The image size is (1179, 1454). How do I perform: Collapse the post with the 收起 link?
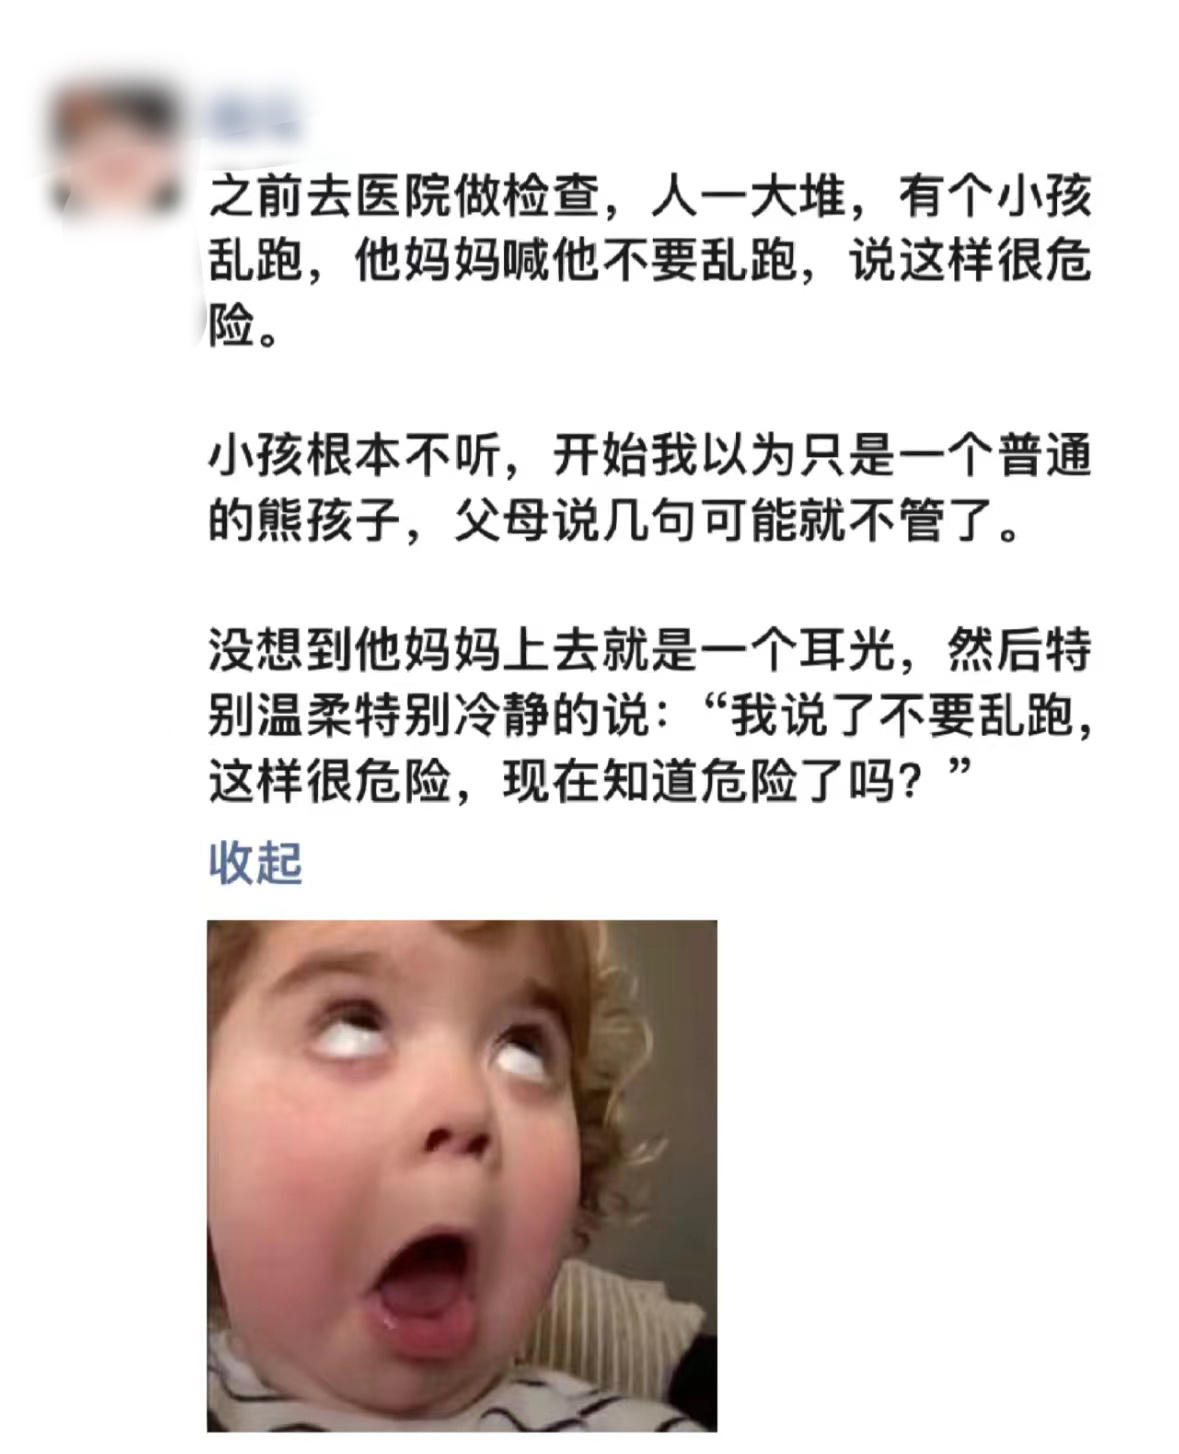click(255, 863)
